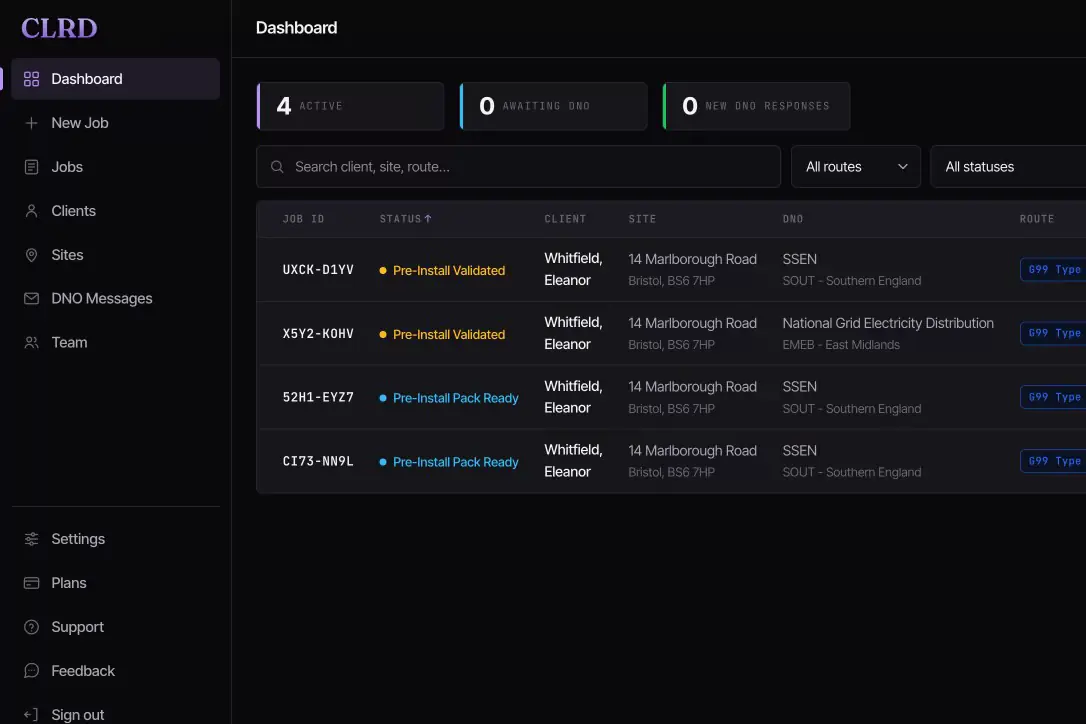
Task: Click 14 Marlborough Road in CI73-NN9L row
Action: (693, 450)
